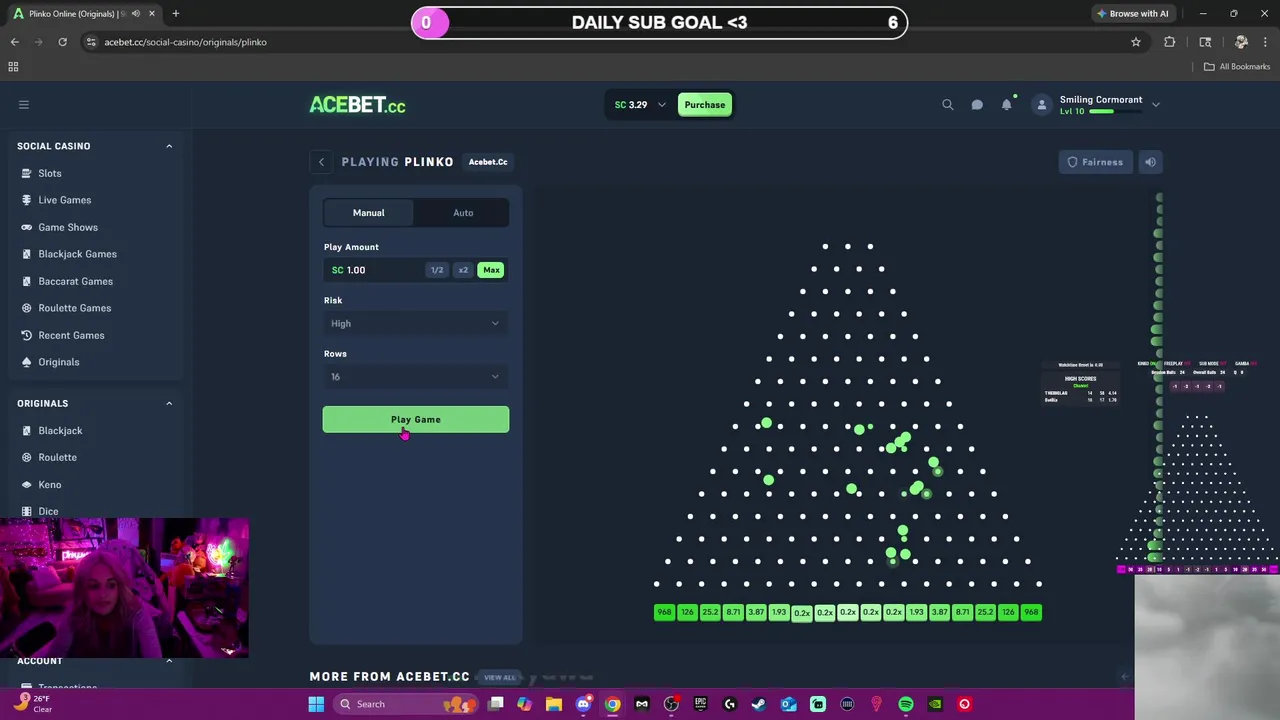Open the Chrome extensions puzzle icon
This screenshot has height=720, width=1280.
(x=1169, y=42)
